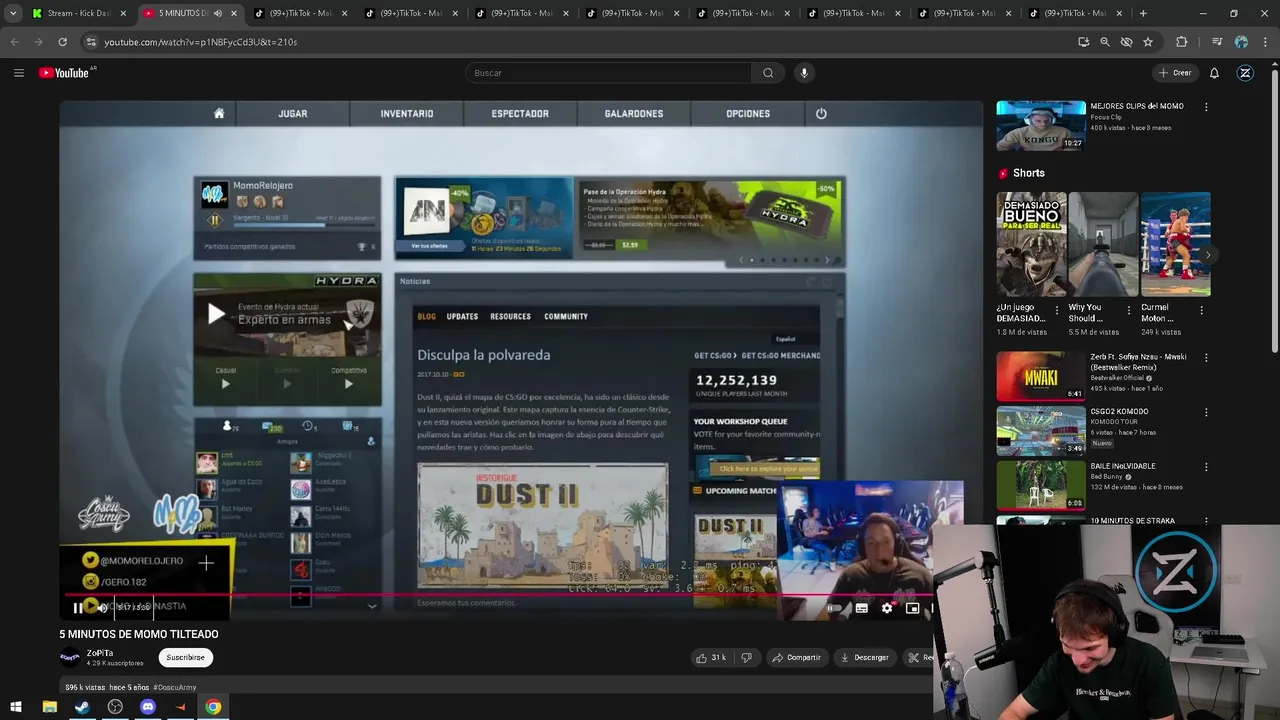
Task: Open the ZoPiTa channel avatar
Action: pos(70,657)
